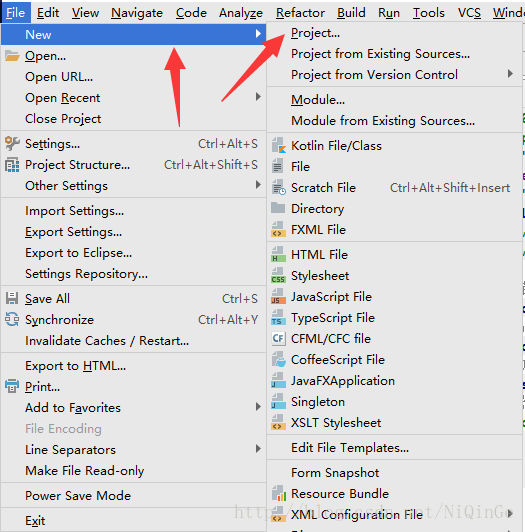The image size is (525, 532).
Task: Click the JavaFXApplication icon
Action: pos(278,381)
